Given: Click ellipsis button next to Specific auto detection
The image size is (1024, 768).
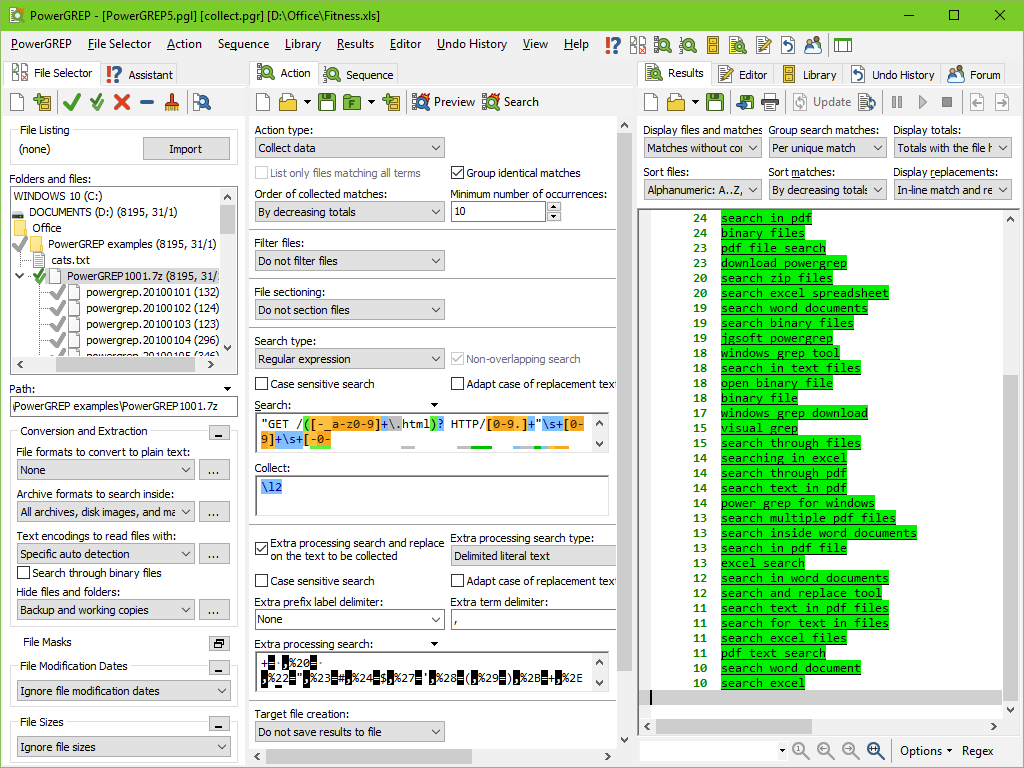Looking at the screenshot, I should 214,554.
